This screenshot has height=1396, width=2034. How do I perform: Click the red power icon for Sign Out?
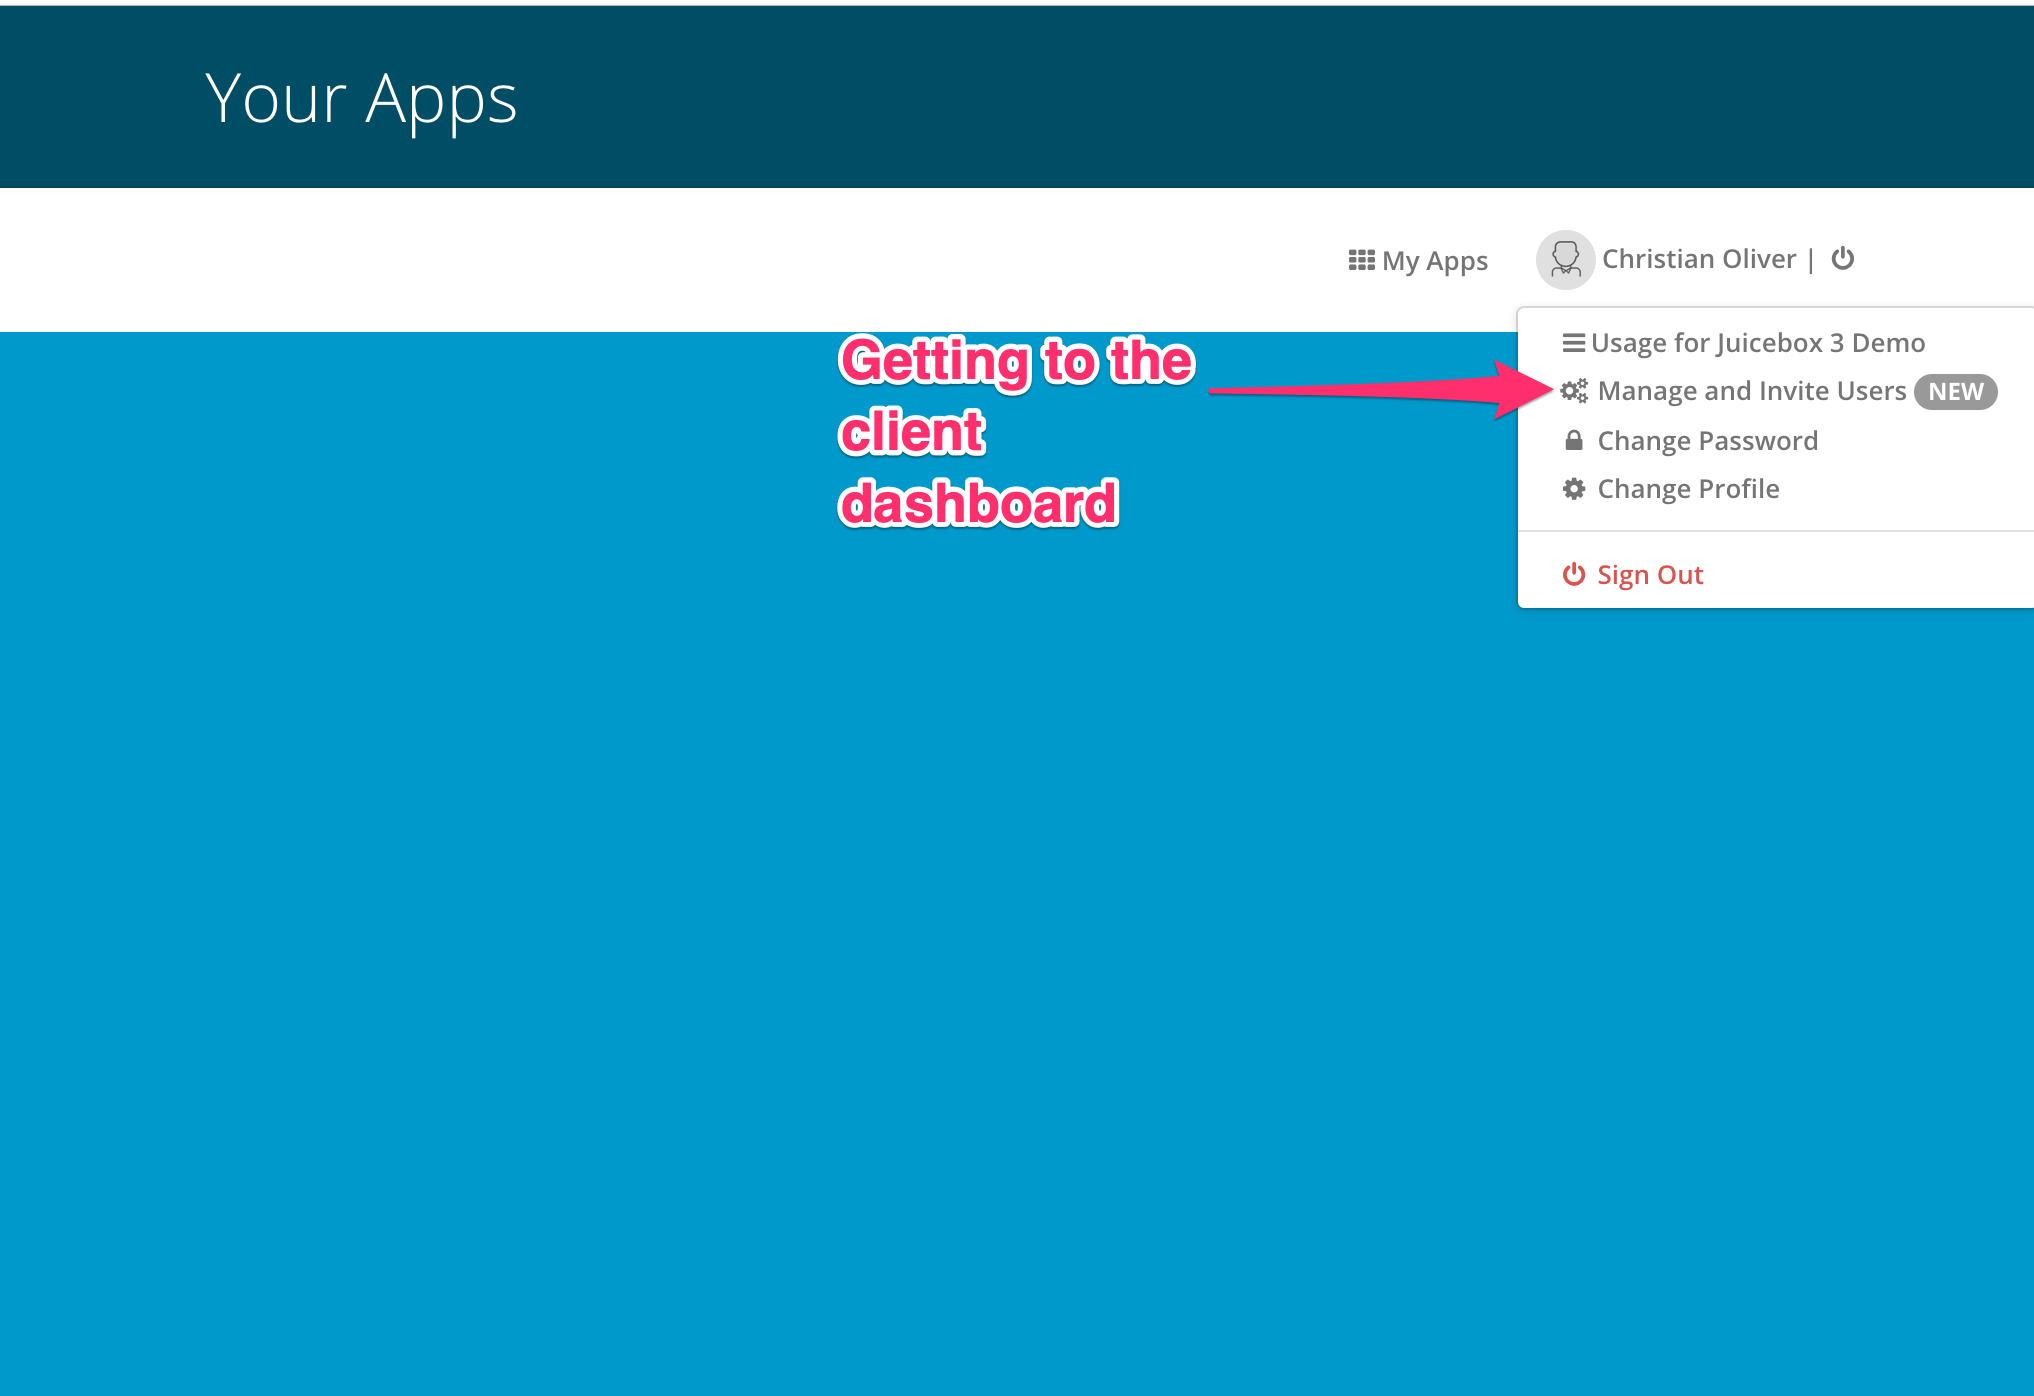pyautogui.click(x=1574, y=574)
